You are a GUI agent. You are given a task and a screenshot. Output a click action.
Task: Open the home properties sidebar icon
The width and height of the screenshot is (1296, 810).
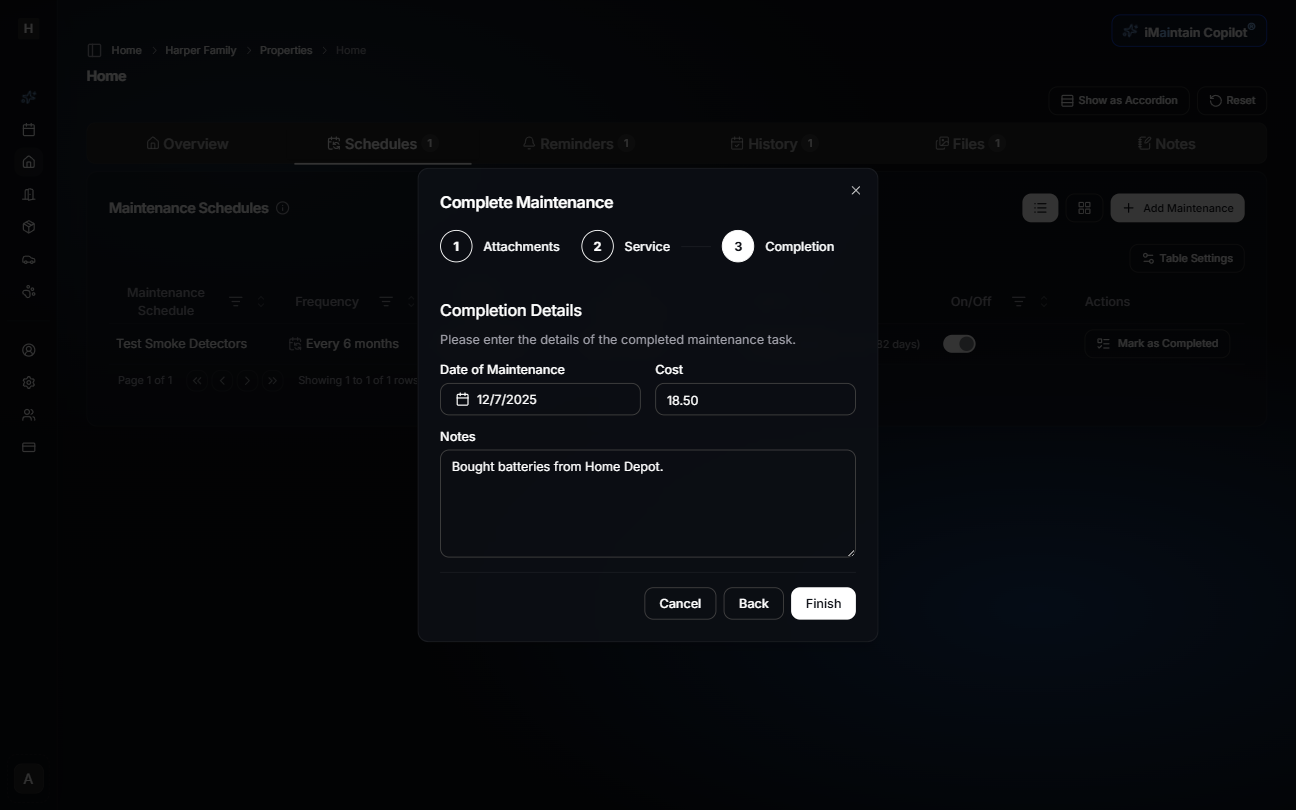click(x=28, y=161)
